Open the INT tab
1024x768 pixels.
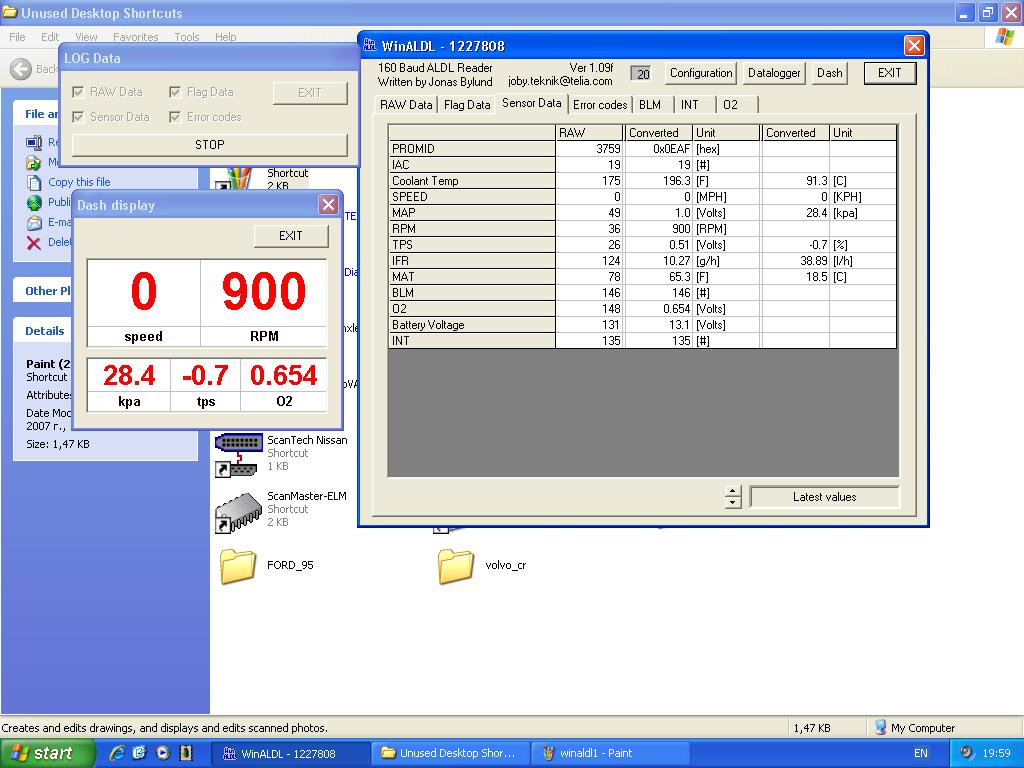(690, 104)
